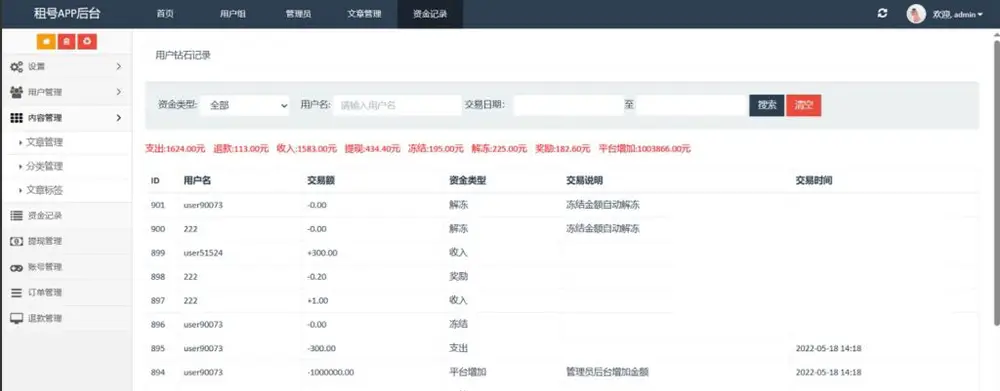Click the 交易说明 column header
The image size is (1000, 391).
pyautogui.click(x=584, y=181)
